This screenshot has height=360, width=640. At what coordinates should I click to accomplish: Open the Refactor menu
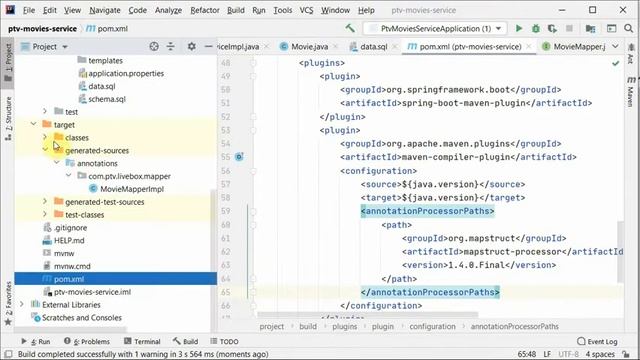tap(205, 10)
